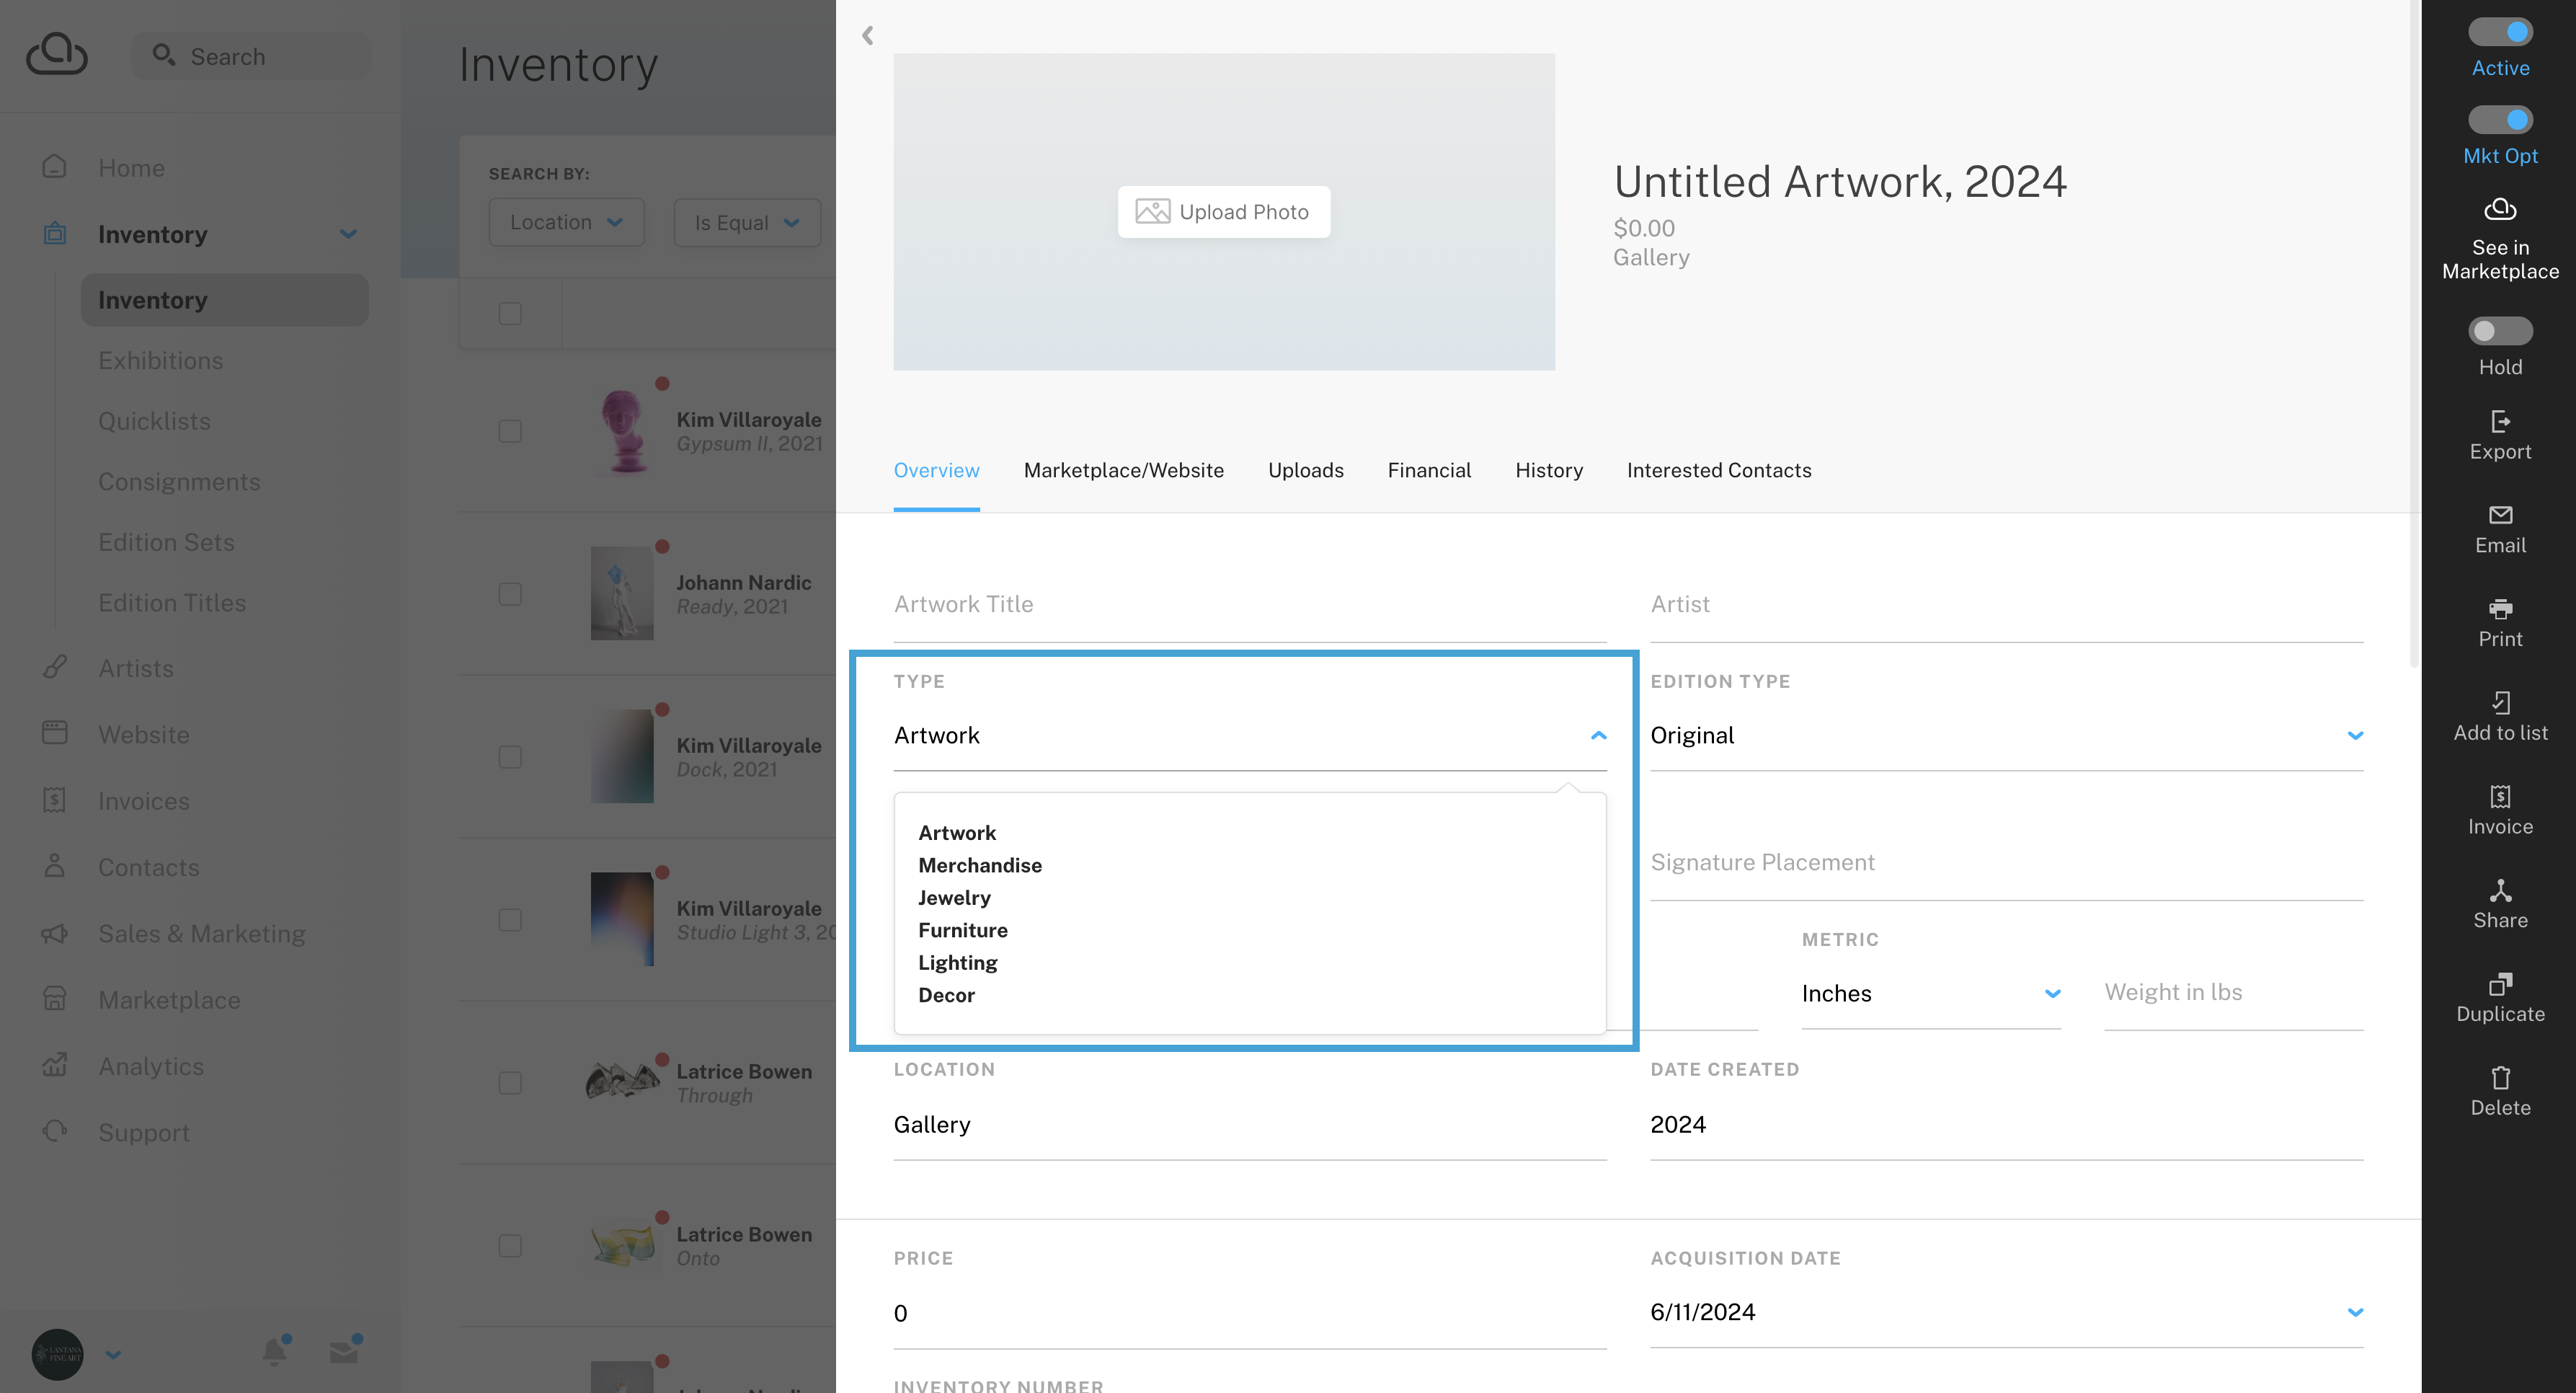Check the select-all checkbox in inventory list

[x=510, y=313]
